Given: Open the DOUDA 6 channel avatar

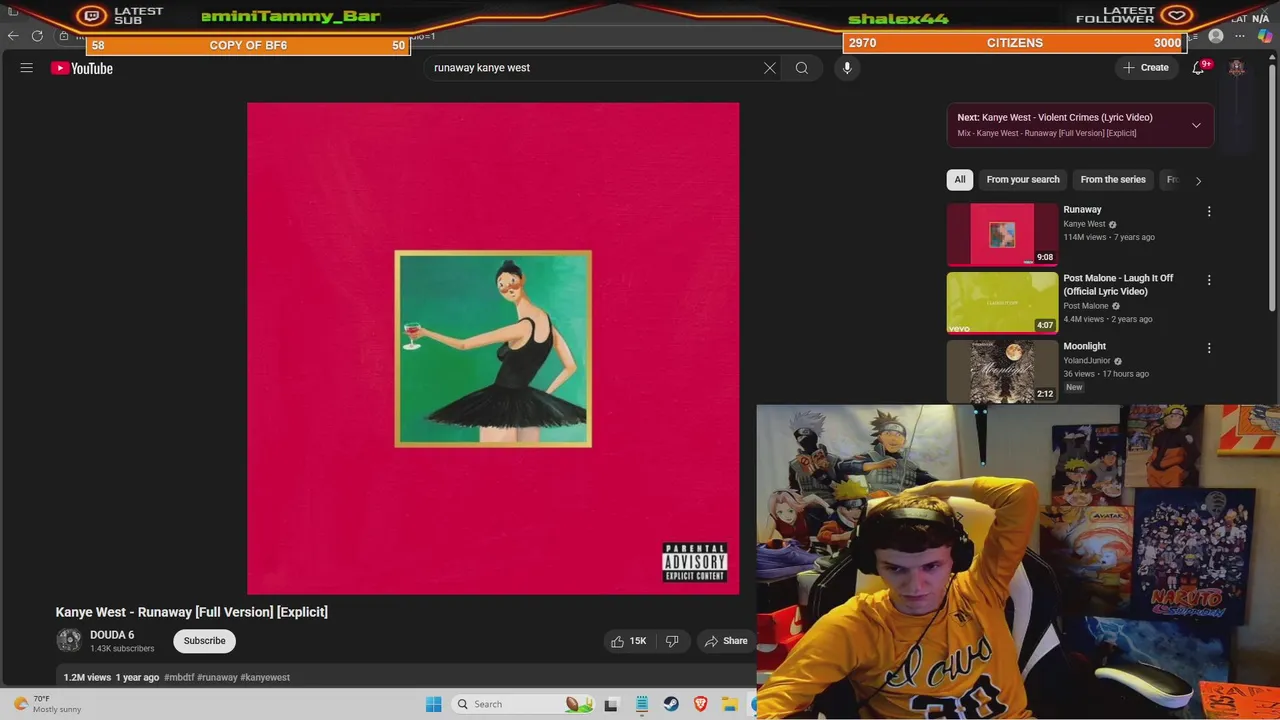Looking at the screenshot, I should (69, 641).
